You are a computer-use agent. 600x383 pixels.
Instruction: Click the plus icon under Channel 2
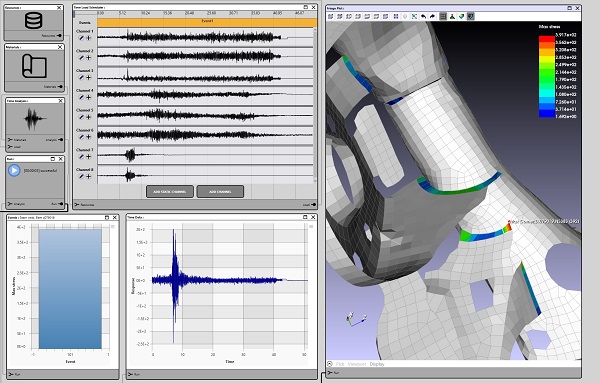tap(88, 58)
